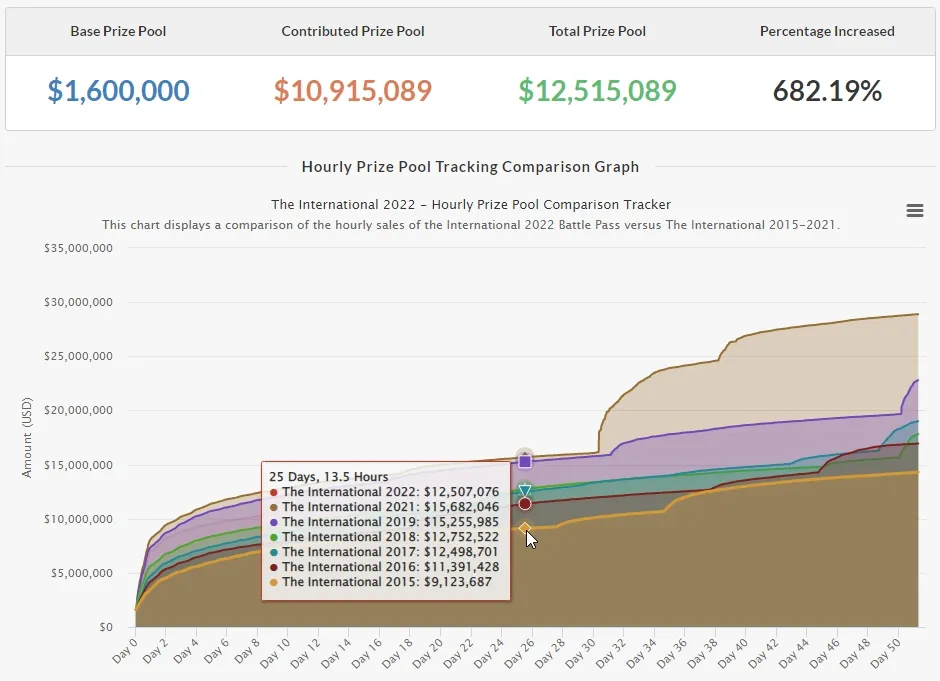Image resolution: width=940 pixels, height=681 pixels.
Task: Click the orange diamond marker for International 2015
Action: pyautogui.click(x=525, y=528)
